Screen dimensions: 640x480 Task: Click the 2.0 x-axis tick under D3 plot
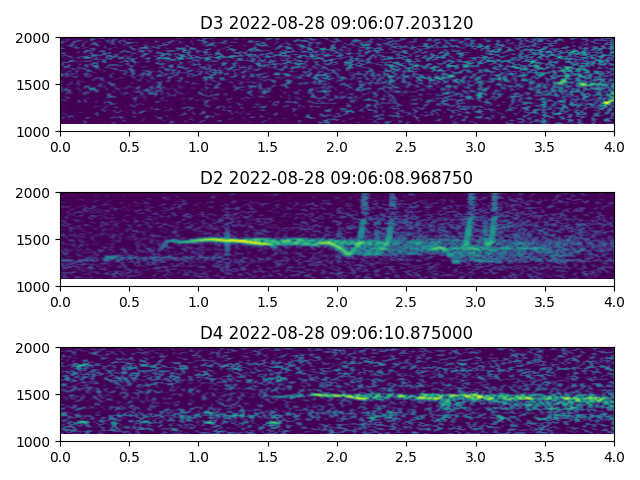(337, 146)
